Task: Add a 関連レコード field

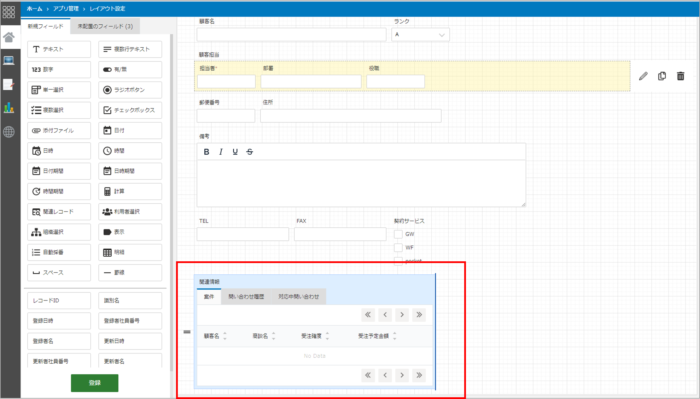Action: click(x=59, y=212)
